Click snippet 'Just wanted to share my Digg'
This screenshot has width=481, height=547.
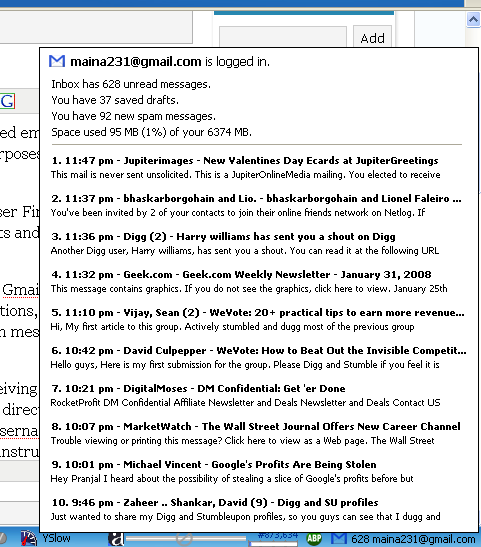[246, 517]
